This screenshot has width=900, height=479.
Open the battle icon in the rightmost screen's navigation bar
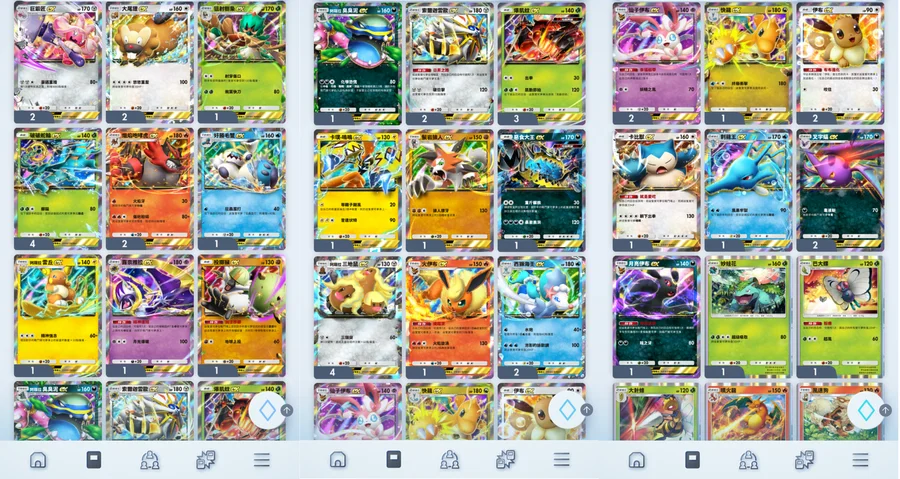pyautogui.click(x=804, y=459)
